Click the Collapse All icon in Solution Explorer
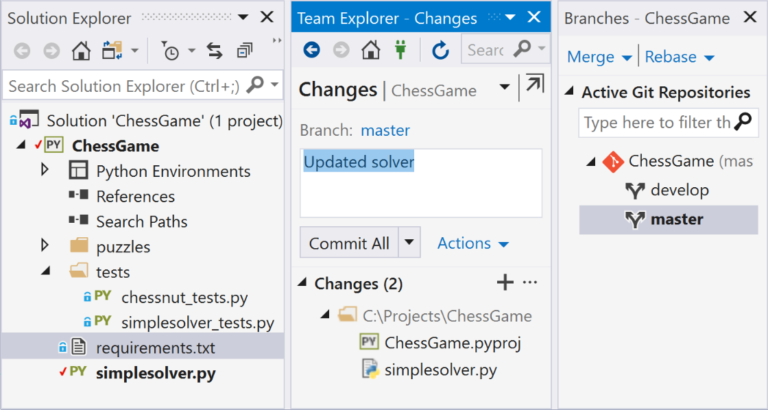The width and height of the screenshot is (768, 410). (x=245, y=50)
